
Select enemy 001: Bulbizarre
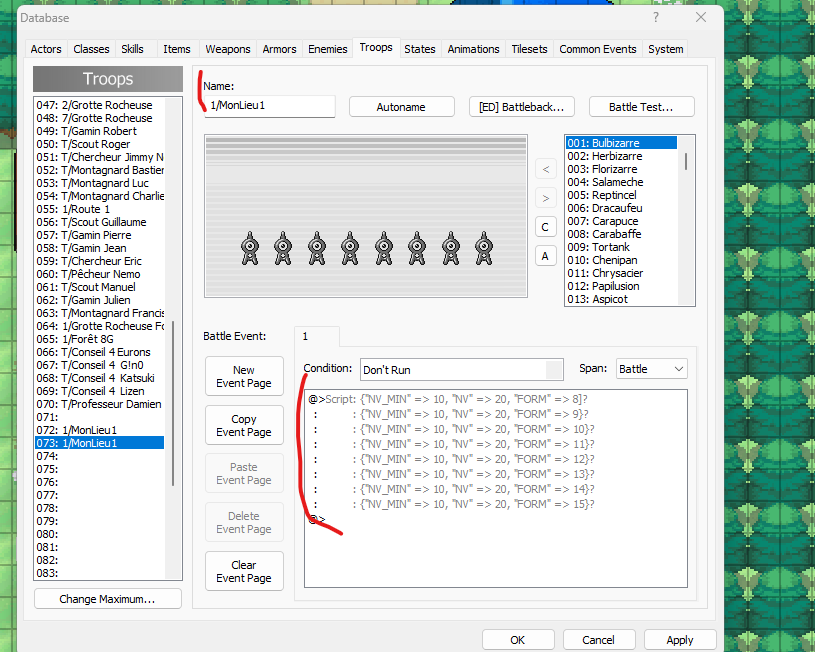click(621, 143)
